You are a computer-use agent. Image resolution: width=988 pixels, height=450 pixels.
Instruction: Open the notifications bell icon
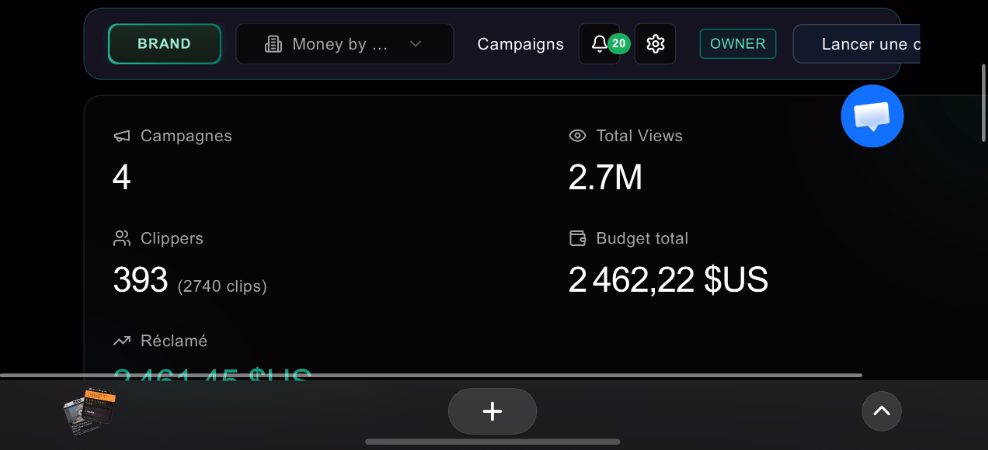point(599,44)
